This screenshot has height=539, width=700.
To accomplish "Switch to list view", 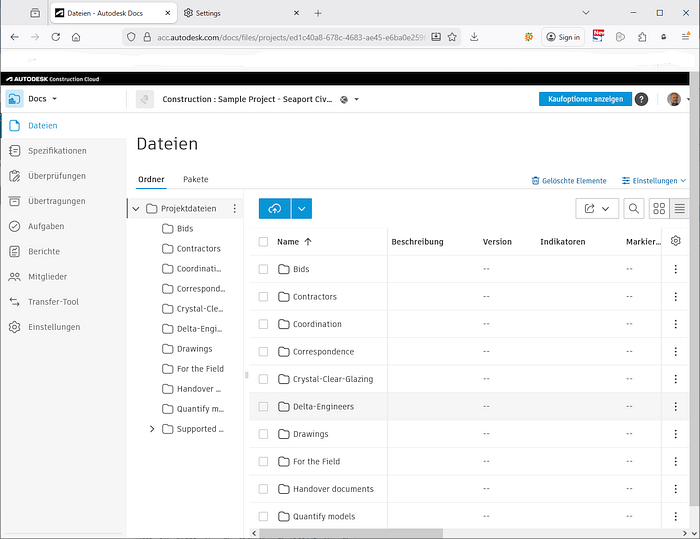I will coord(679,209).
